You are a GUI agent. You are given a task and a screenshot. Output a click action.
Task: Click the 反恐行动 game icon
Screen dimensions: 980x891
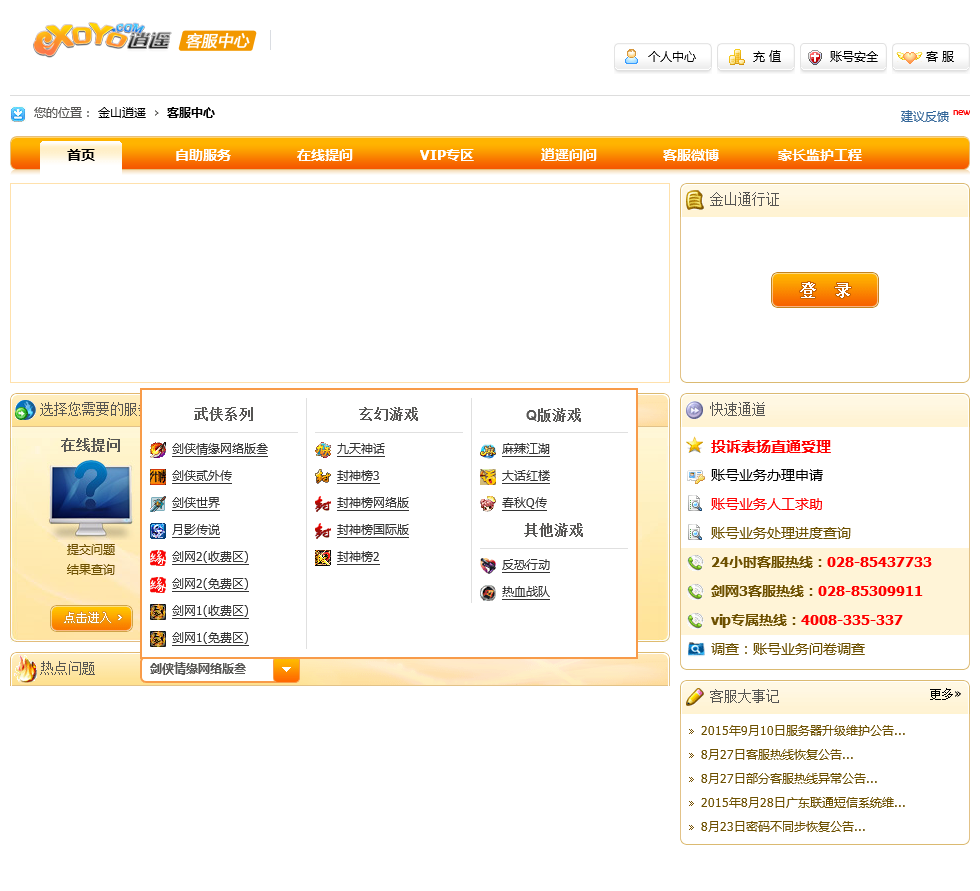pos(488,565)
